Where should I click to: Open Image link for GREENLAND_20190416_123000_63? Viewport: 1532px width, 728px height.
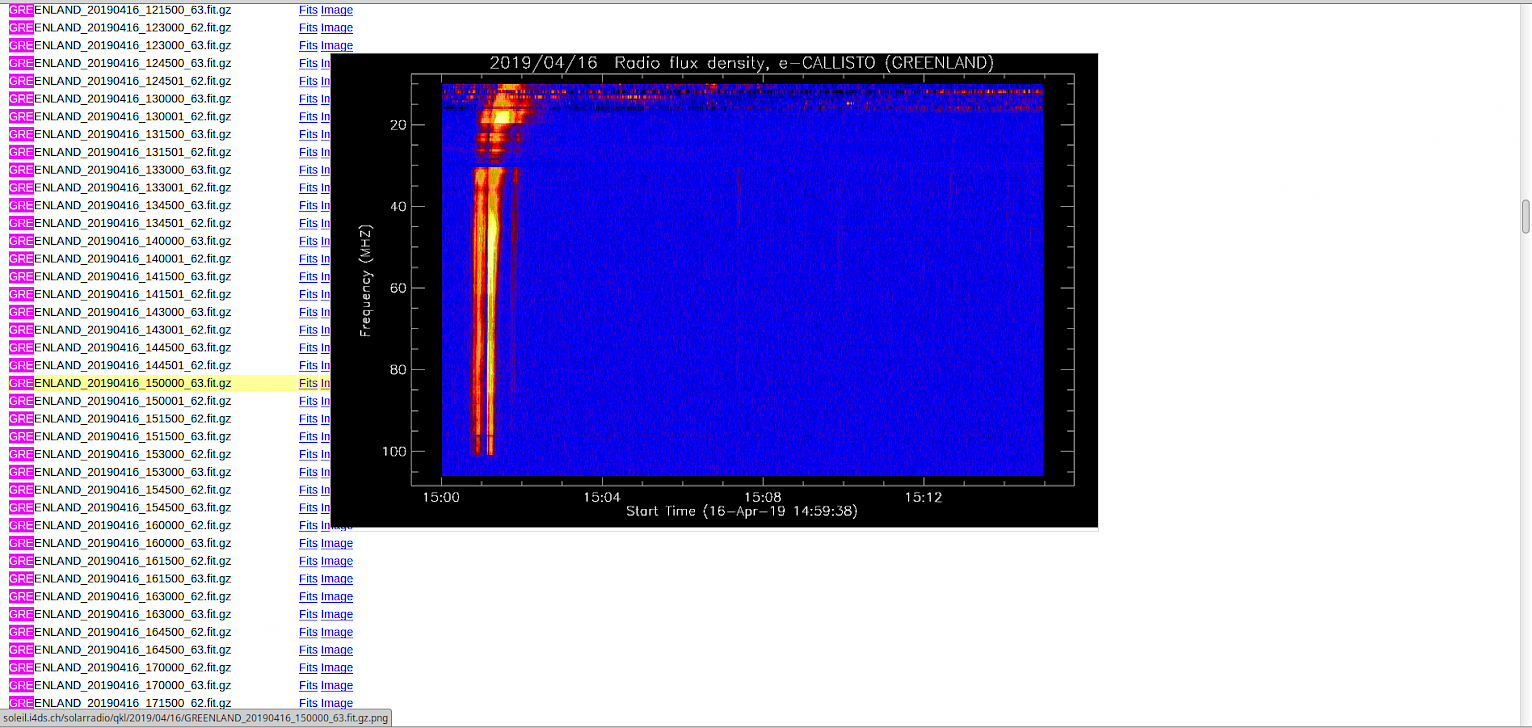336,46
